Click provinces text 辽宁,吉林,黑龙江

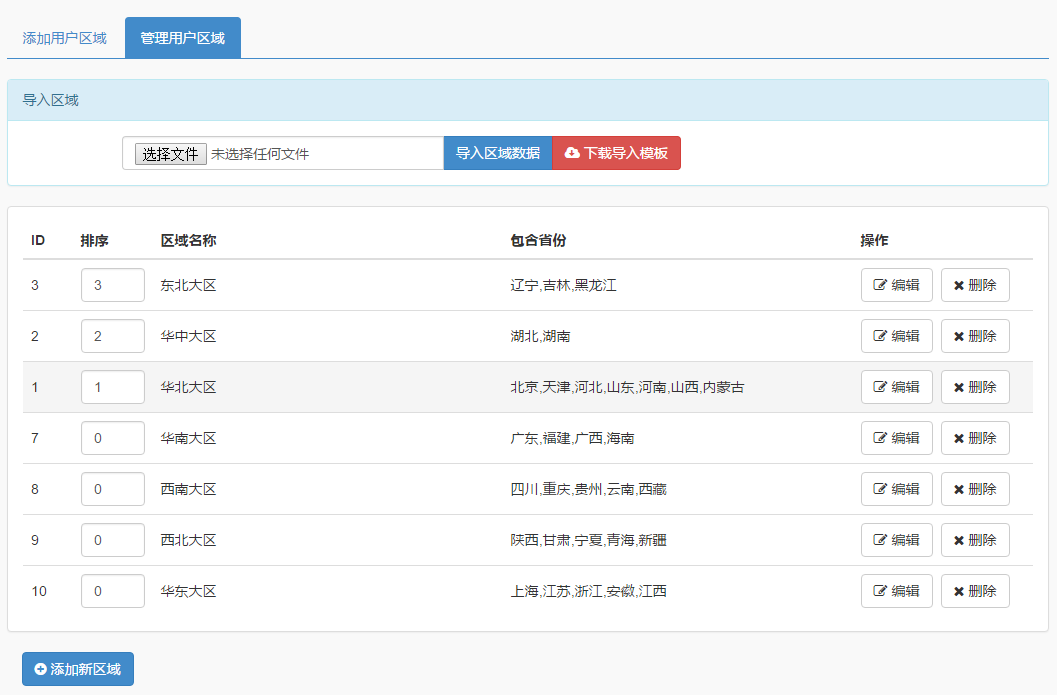pos(564,285)
